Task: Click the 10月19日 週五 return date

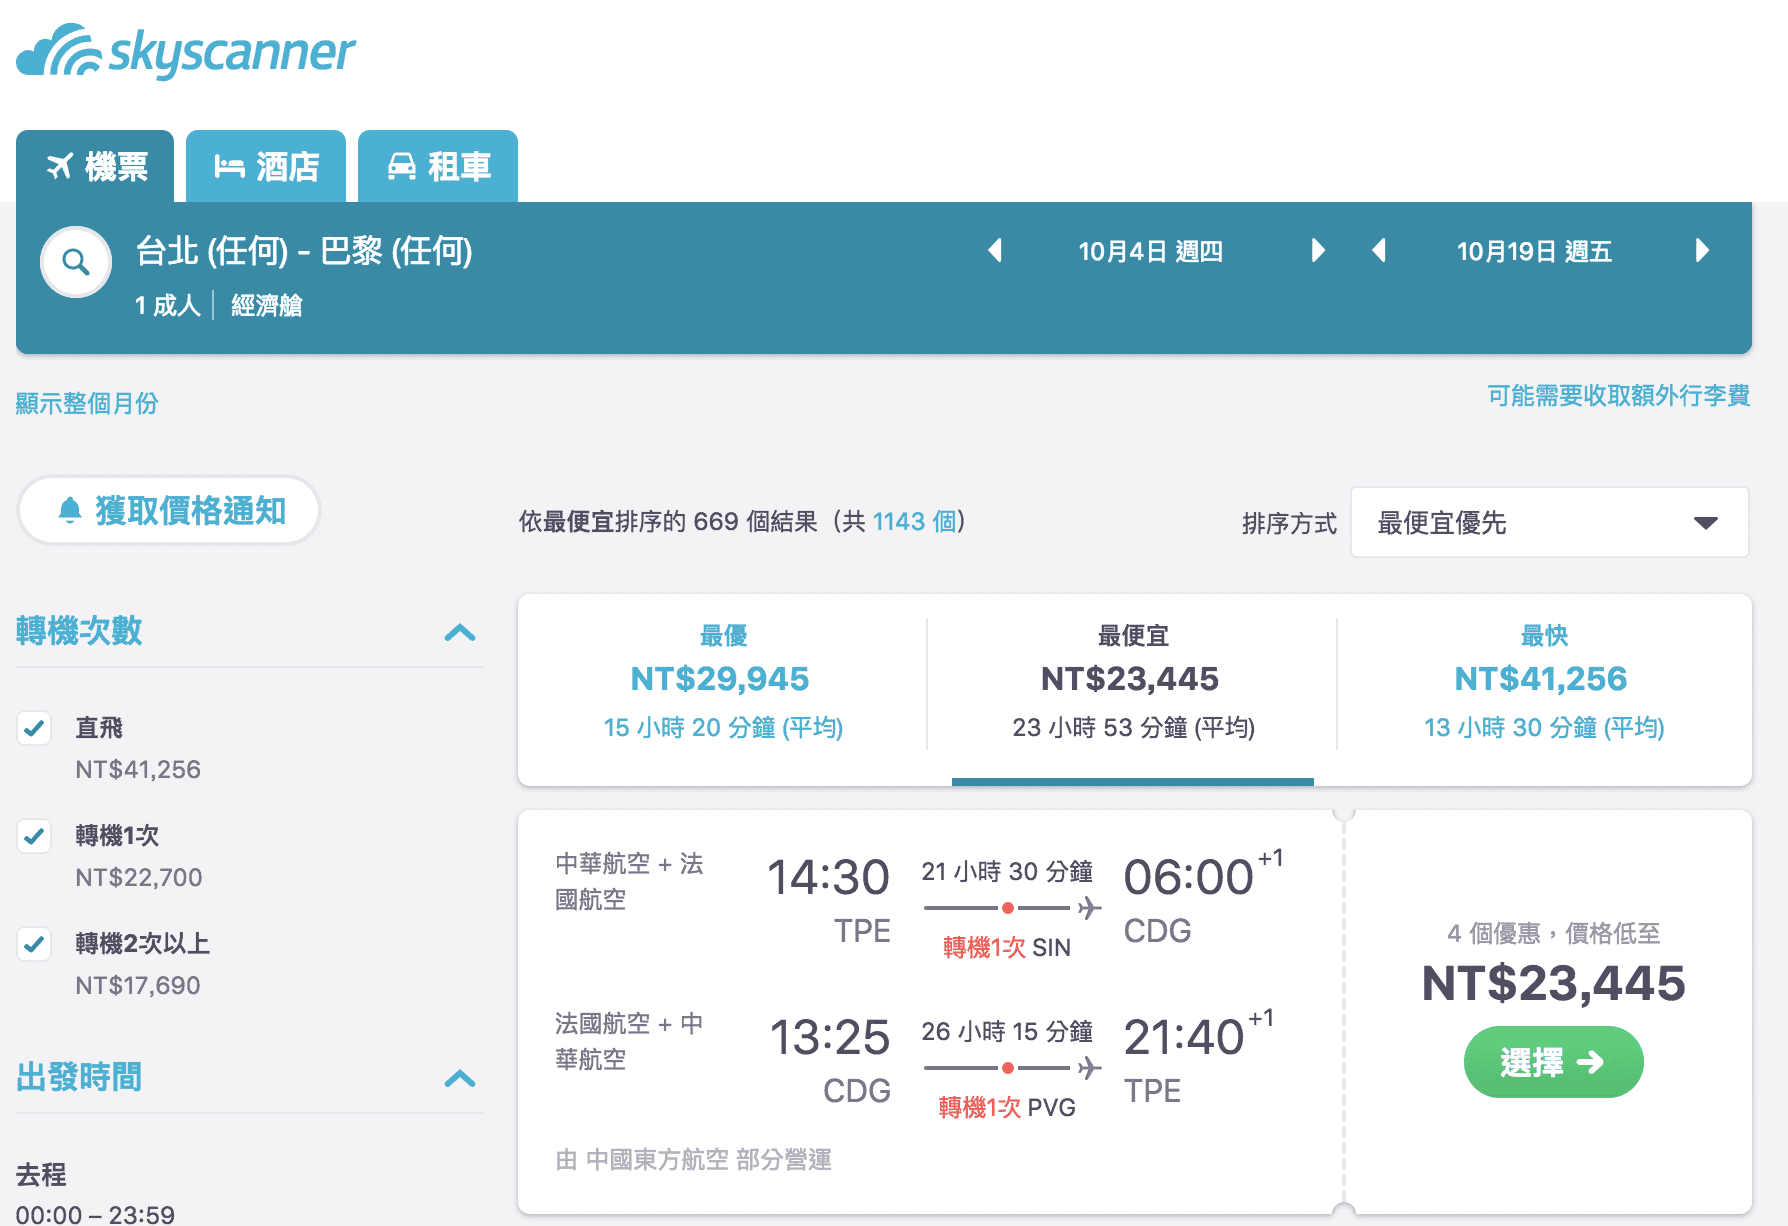Action: click(1534, 251)
